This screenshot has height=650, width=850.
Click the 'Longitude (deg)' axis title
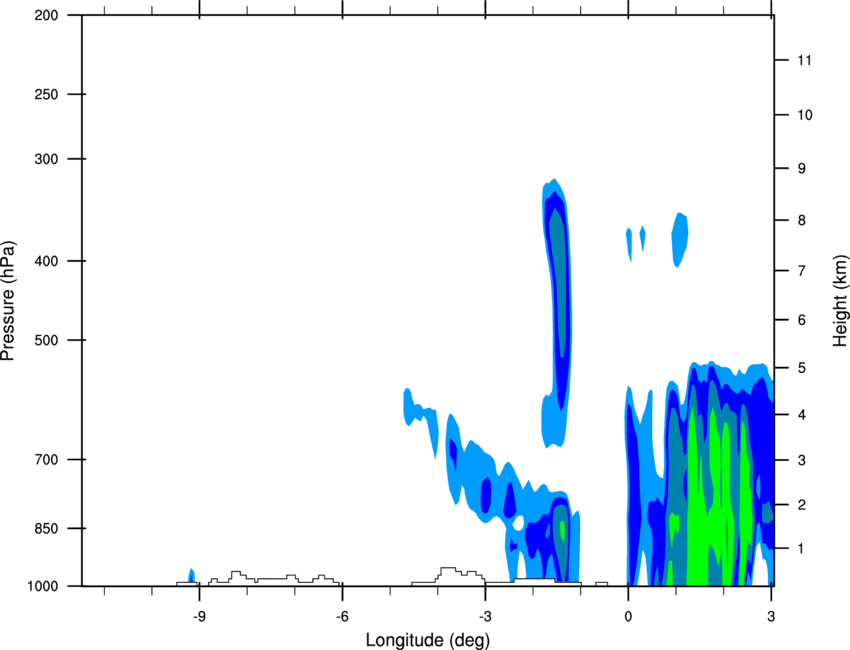point(428,640)
